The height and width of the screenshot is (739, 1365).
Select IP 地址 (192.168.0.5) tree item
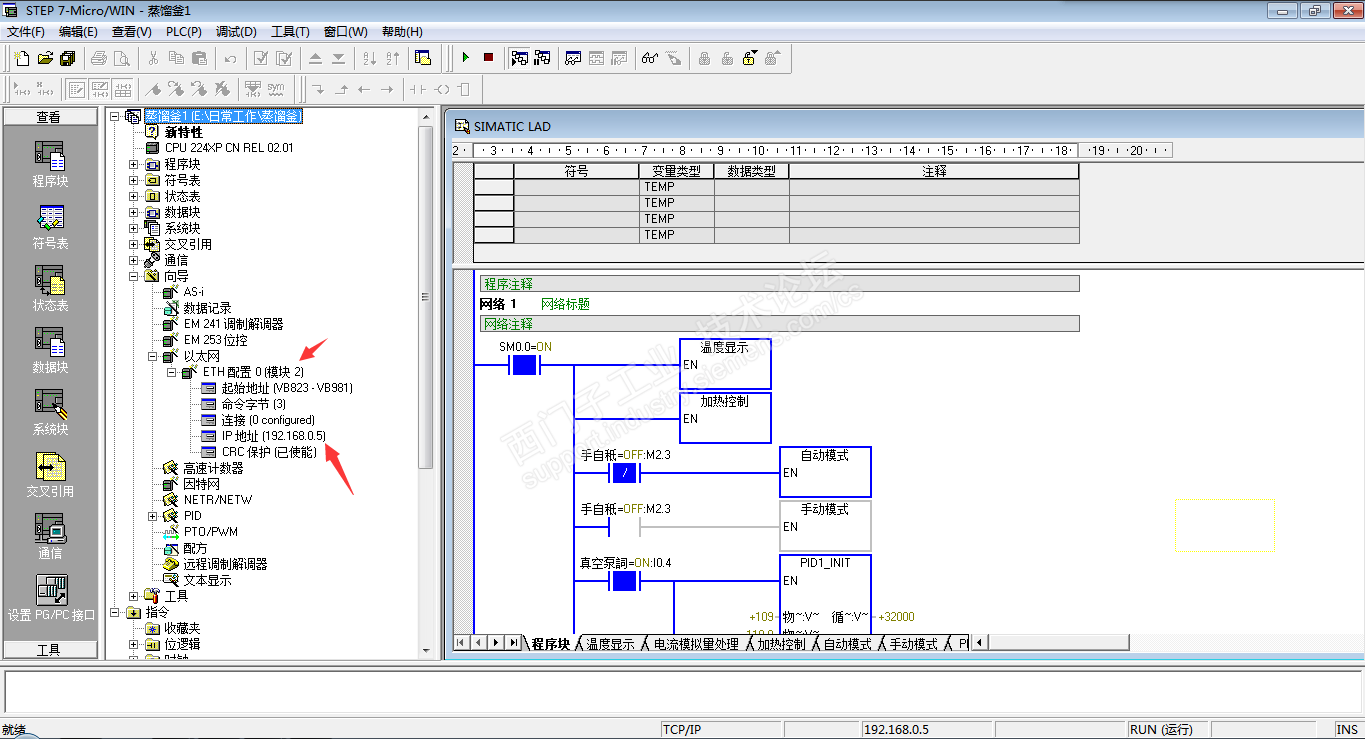[272, 436]
